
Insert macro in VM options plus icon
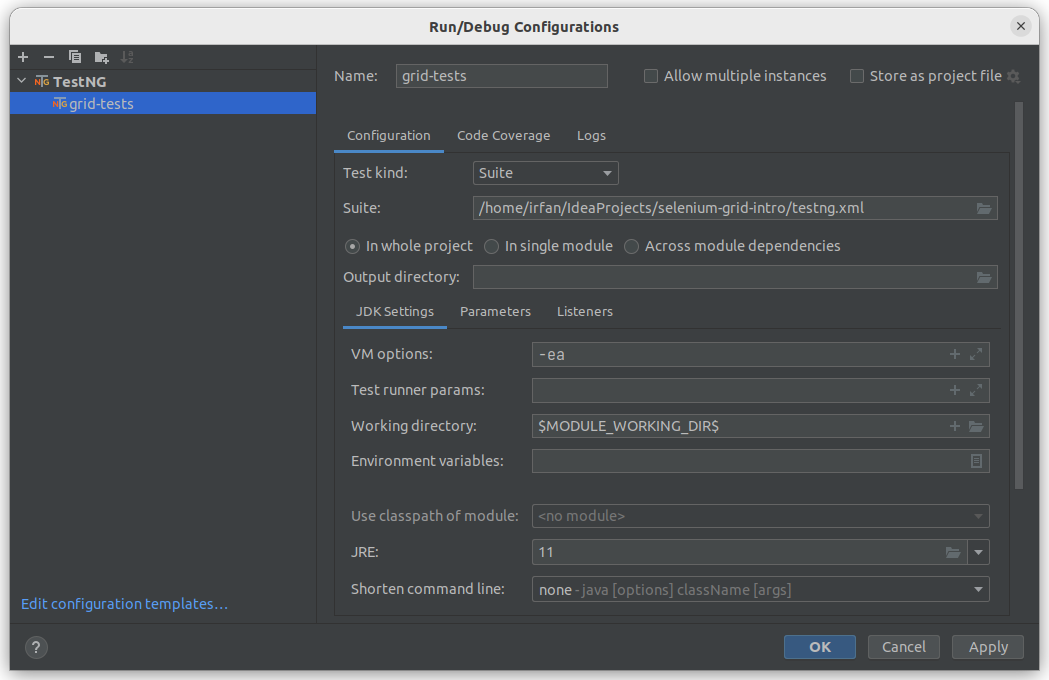click(955, 354)
